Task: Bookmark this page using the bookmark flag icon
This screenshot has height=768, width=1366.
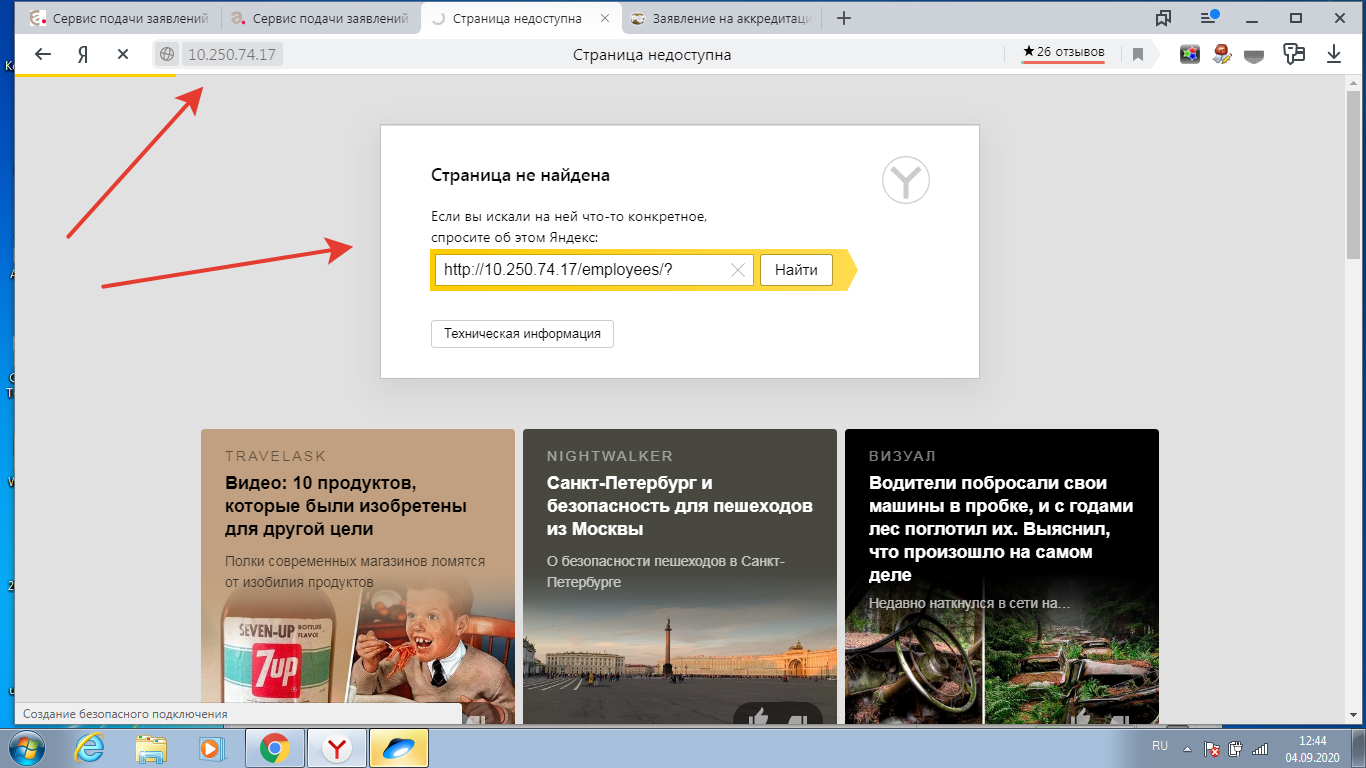Action: pyautogui.click(x=1138, y=55)
